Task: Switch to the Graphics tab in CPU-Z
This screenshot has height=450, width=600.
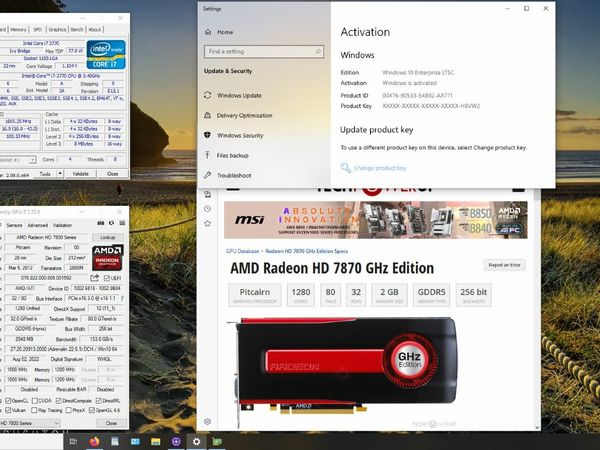Action: (x=57, y=29)
